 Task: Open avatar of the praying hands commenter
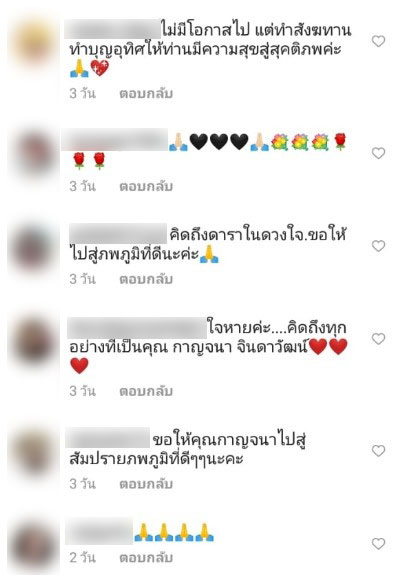click(x=34, y=545)
